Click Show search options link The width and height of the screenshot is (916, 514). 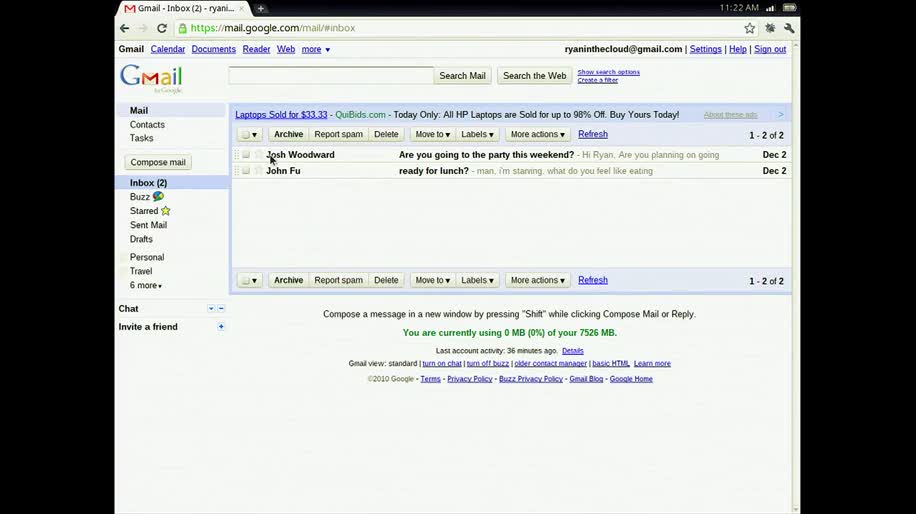pos(609,72)
